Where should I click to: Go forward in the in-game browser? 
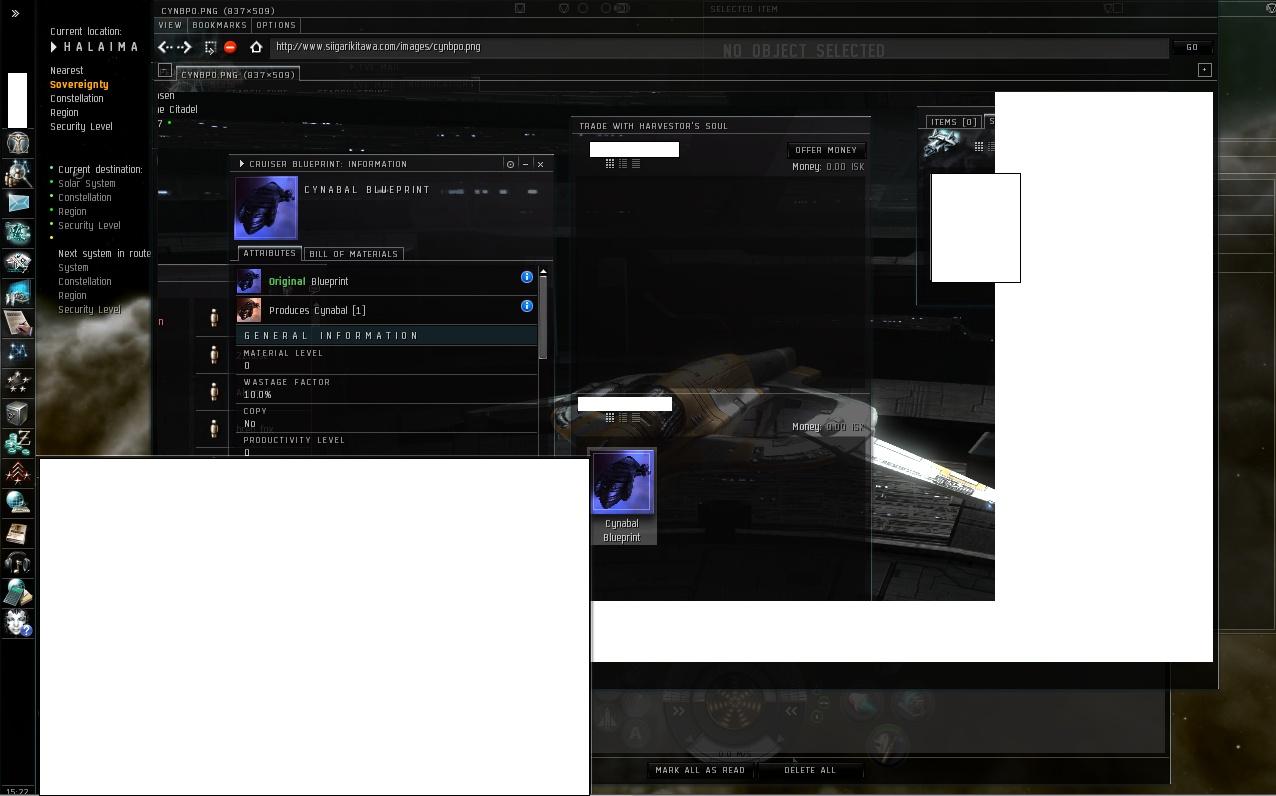pyautogui.click(x=185, y=47)
